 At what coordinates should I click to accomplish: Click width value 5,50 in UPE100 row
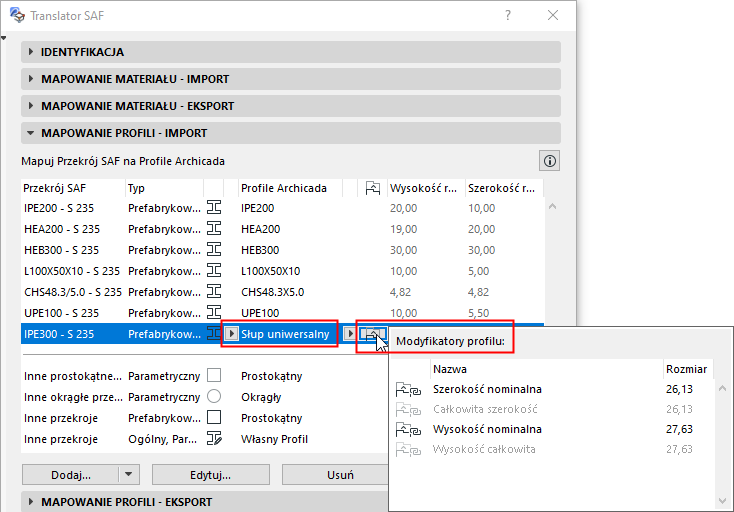pyautogui.click(x=478, y=313)
